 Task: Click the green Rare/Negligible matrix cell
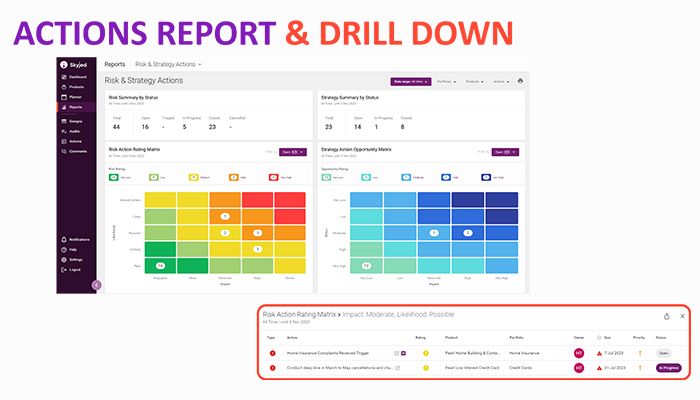coord(158,265)
